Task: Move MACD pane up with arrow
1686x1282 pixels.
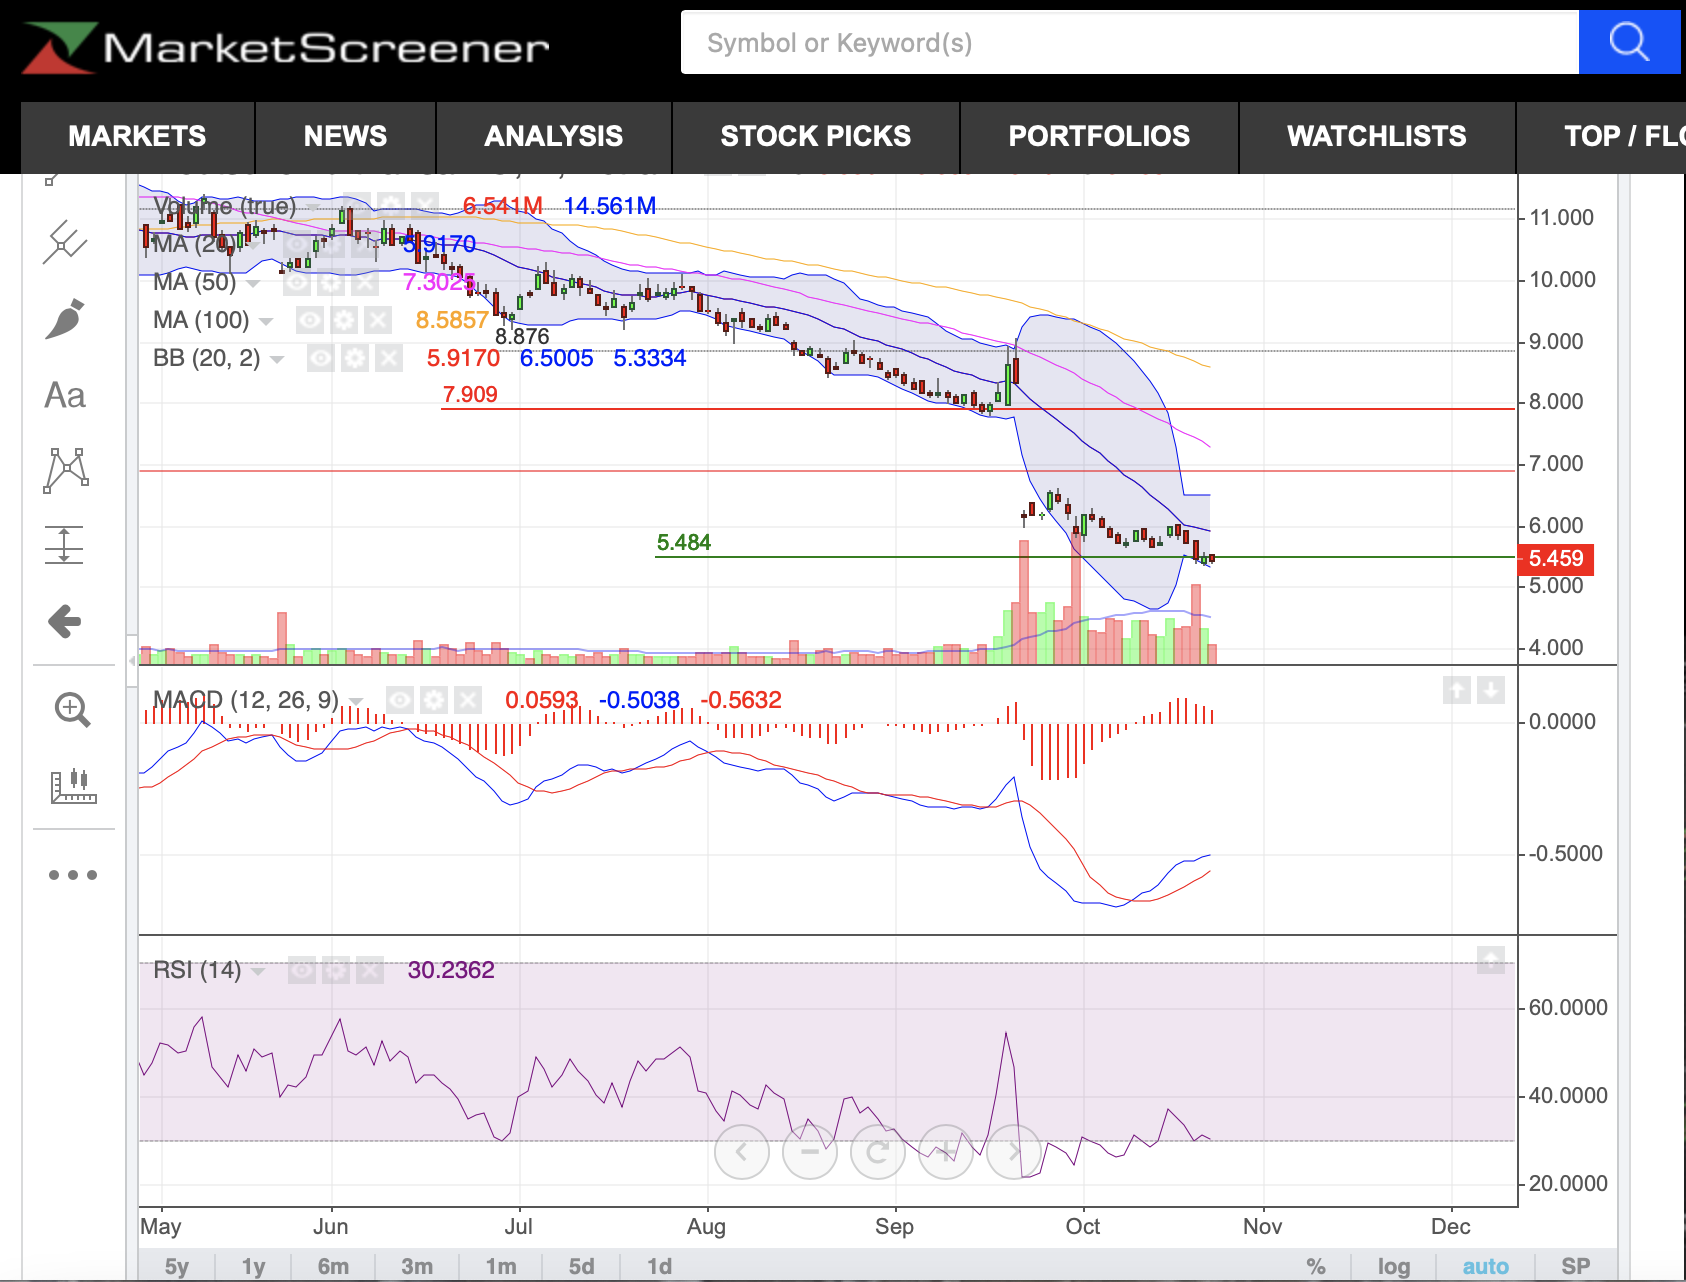Action: click(x=1457, y=690)
